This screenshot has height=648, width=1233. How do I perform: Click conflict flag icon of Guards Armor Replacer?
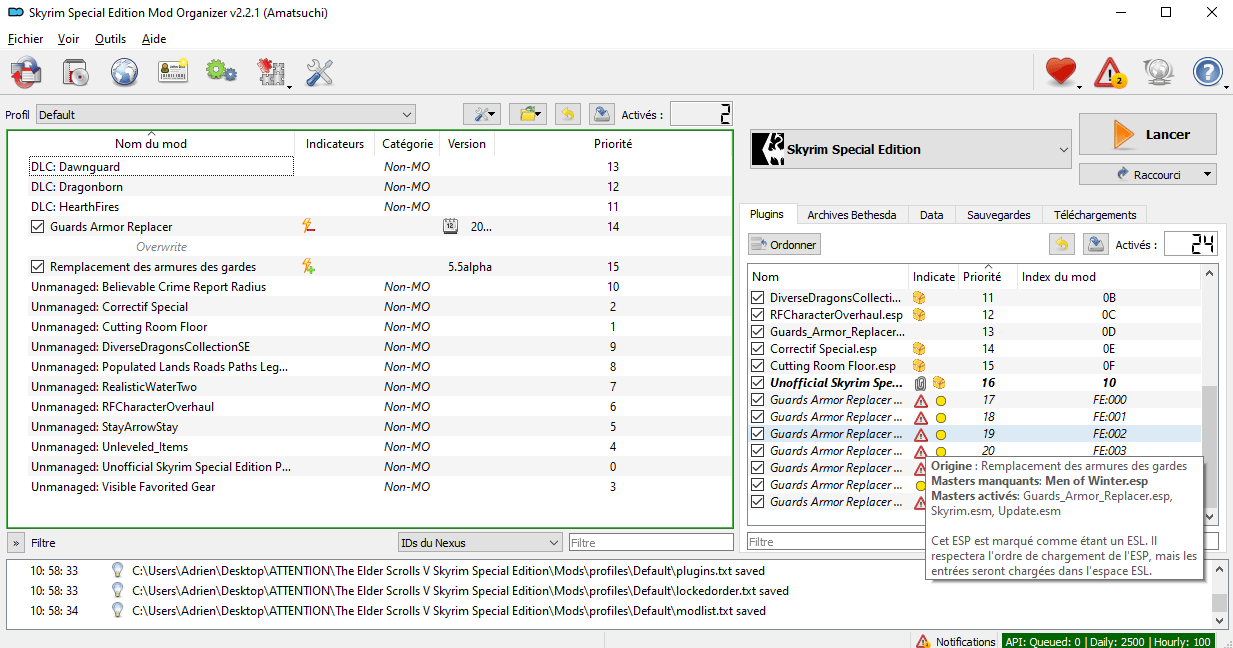coord(309,227)
